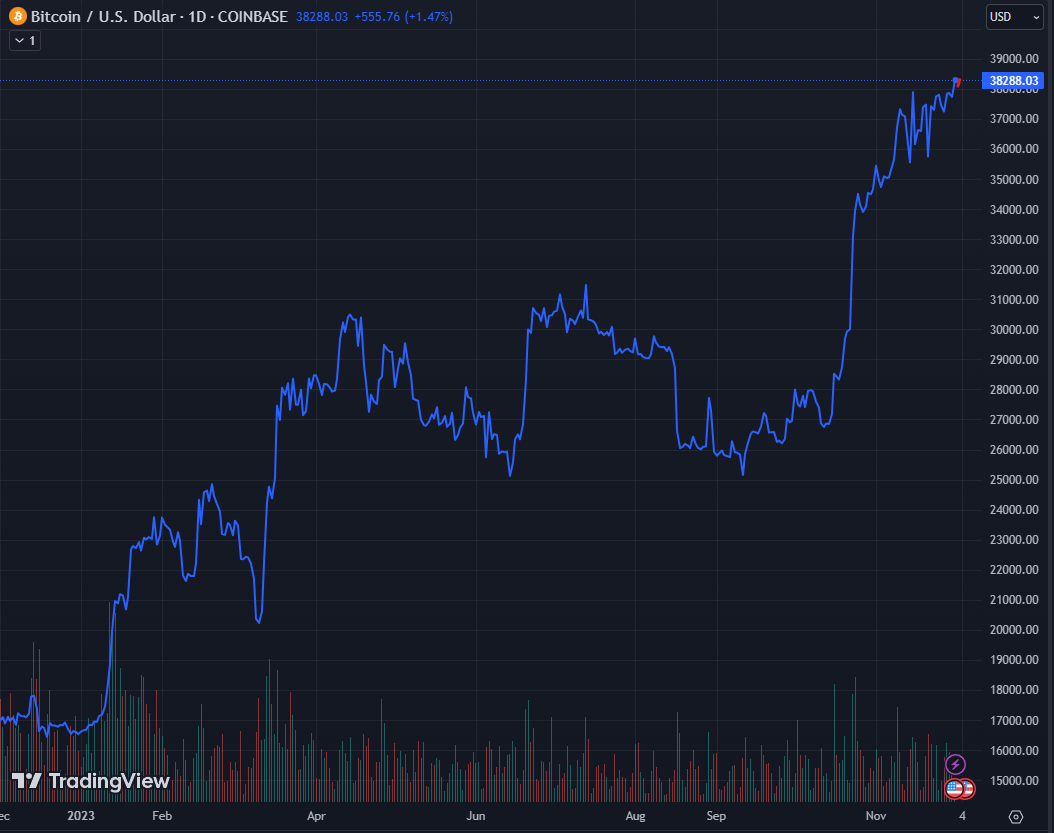Image resolution: width=1054 pixels, height=833 pixels.
Task: Open the TradingView logo link
Action: 91,781
